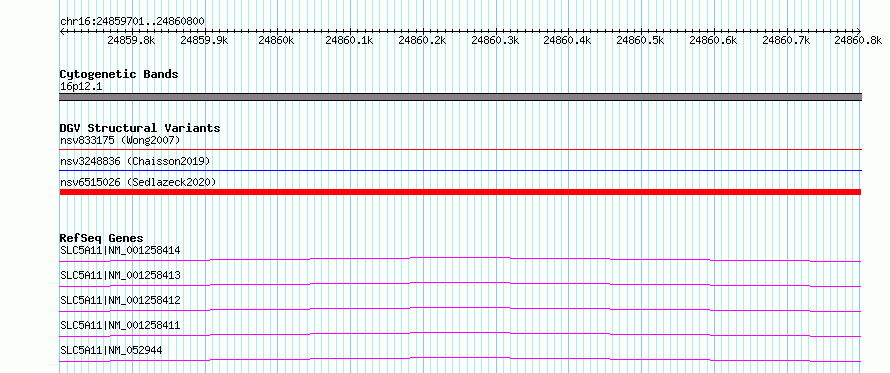The image size is (890, 373).
Task: Open variant nsv3248836 (Chaisson2019) label
Action: click(135, 161)
